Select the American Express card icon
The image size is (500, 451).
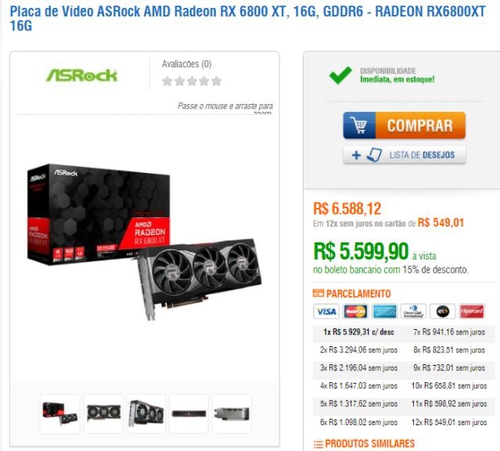(x=384, y=312)
